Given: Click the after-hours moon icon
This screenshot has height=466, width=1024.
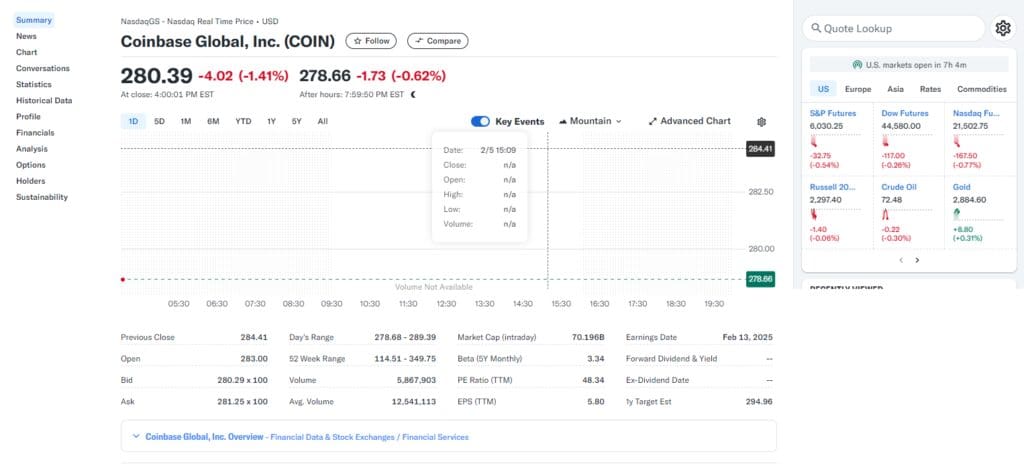Looking at the screenshot, I should coord(413,95).
